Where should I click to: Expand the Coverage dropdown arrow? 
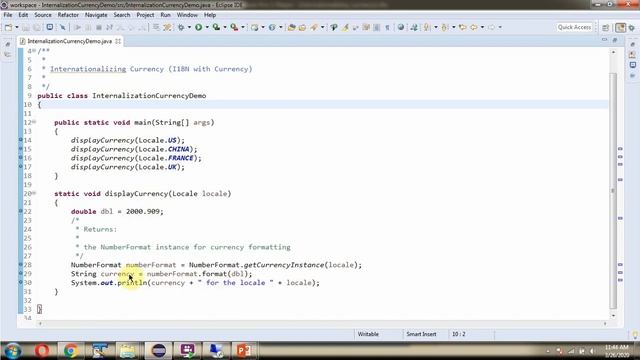coord(224,27)
